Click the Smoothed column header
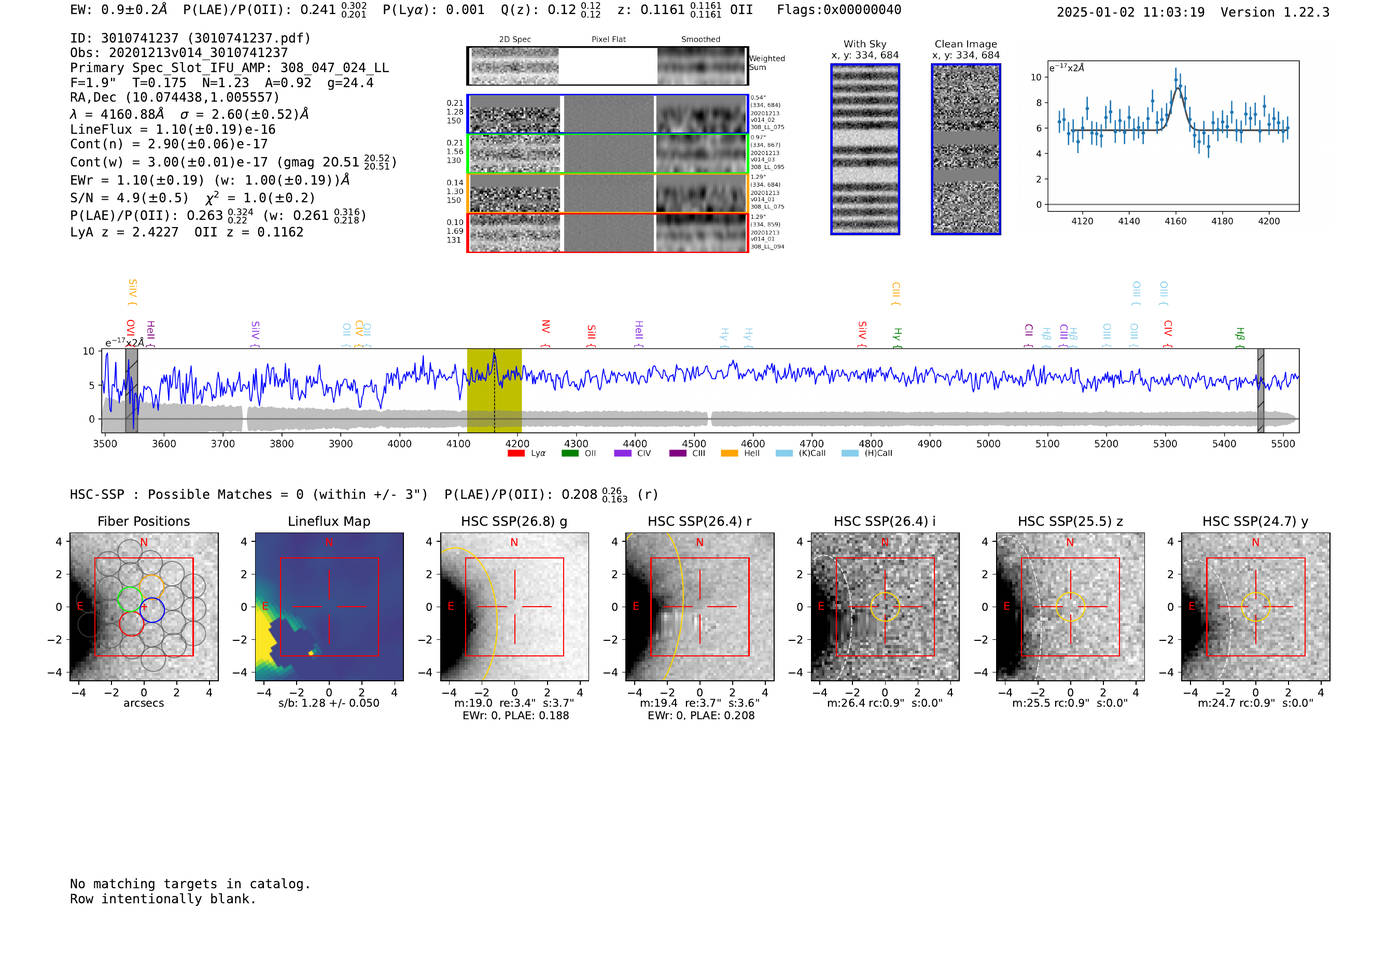1400x953 pixels. (701, 40)
